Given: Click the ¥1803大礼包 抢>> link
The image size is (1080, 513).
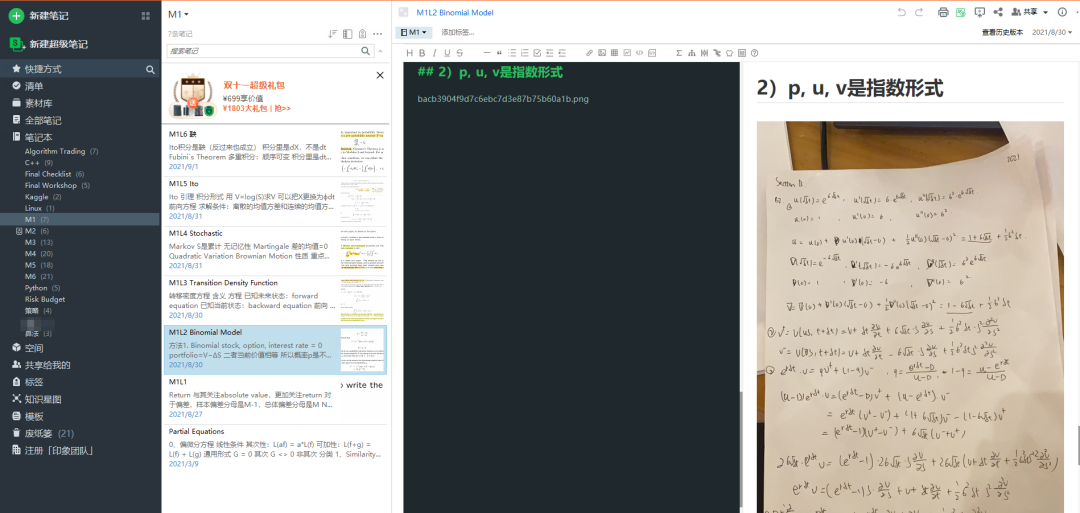Looking at the screenshot, I should [256, 108].
